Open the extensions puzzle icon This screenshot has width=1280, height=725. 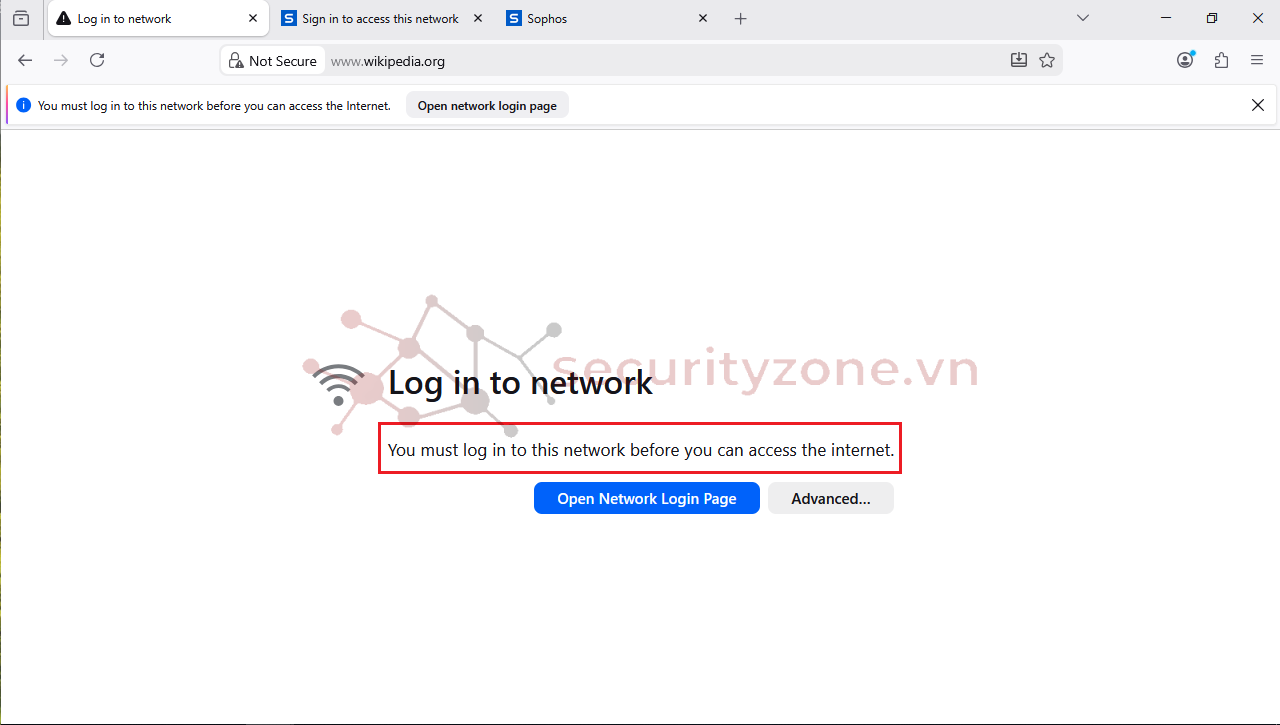pos(1221,60)
